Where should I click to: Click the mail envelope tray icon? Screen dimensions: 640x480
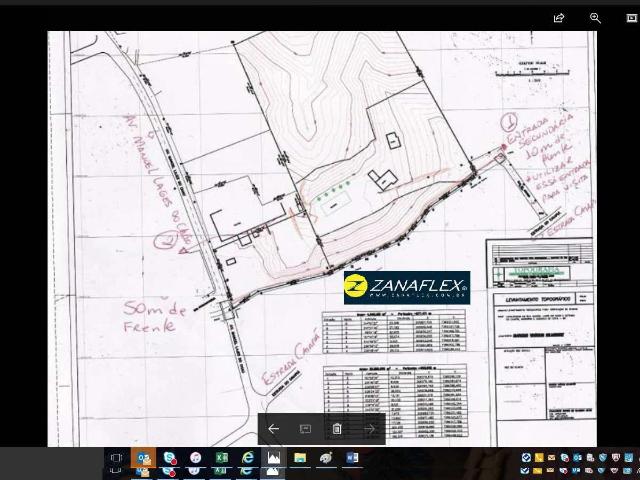(551, 458)
